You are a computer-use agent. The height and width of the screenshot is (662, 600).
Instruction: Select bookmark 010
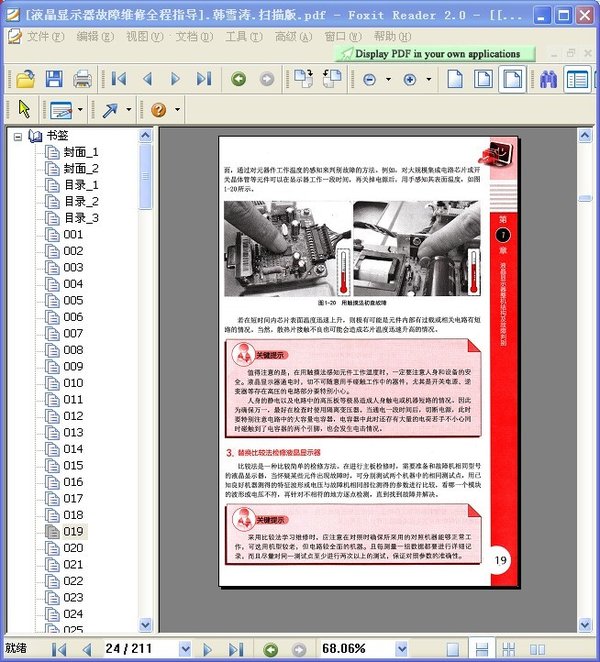[73, 383]
